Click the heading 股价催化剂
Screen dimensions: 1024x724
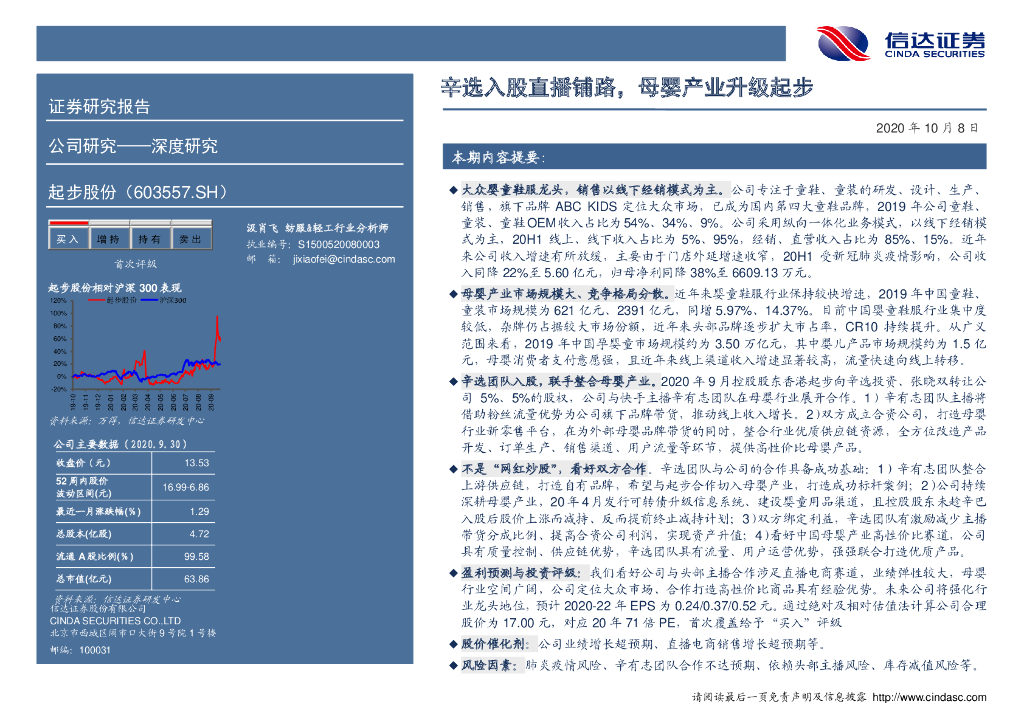tap(497, 644)
